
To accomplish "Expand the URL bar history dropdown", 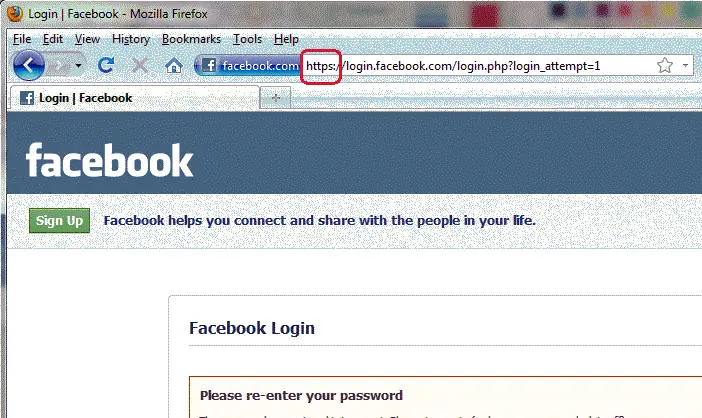I will point(685,65).
